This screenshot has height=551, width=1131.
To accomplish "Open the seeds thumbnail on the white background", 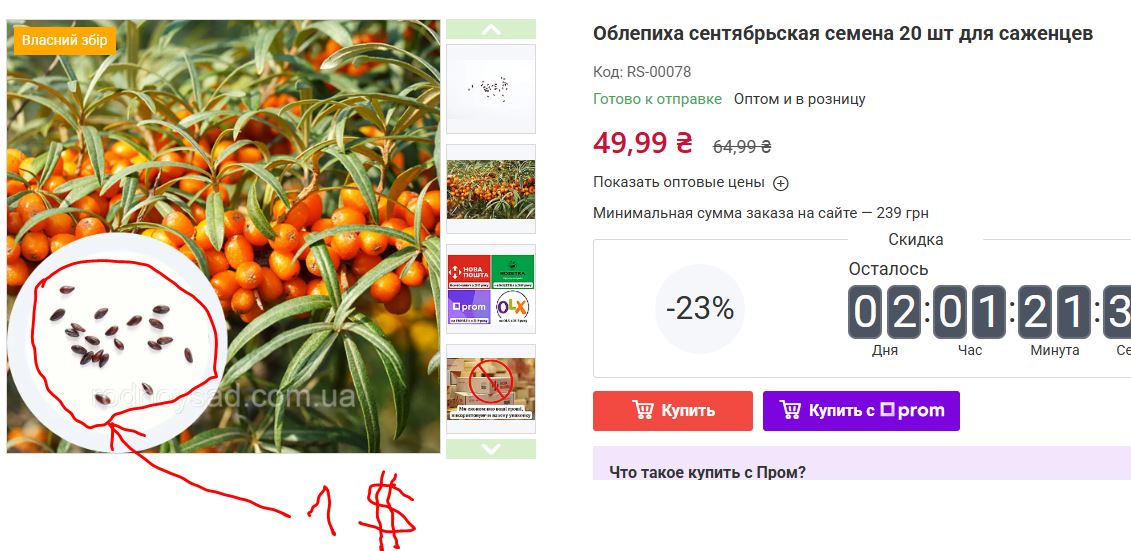I will (490, 89).
